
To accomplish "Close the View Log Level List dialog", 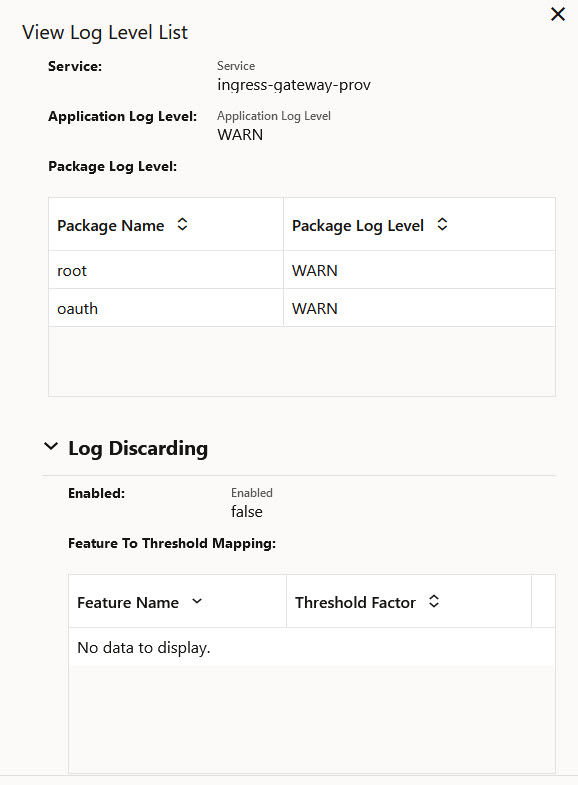I will 557,14.
